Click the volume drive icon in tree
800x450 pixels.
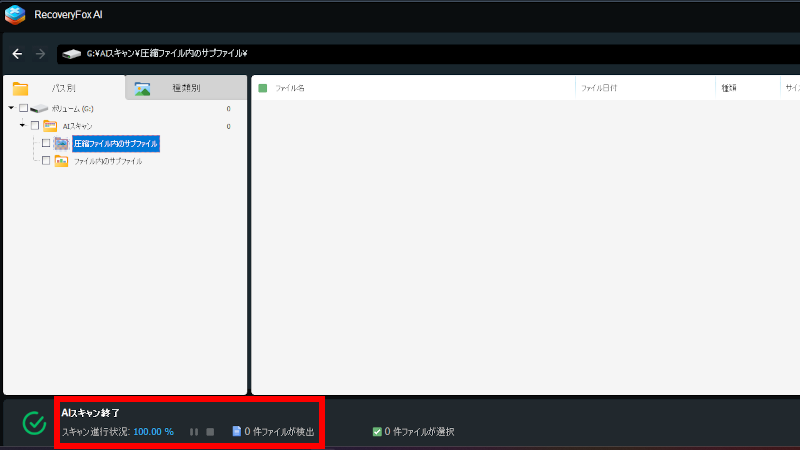39,109
